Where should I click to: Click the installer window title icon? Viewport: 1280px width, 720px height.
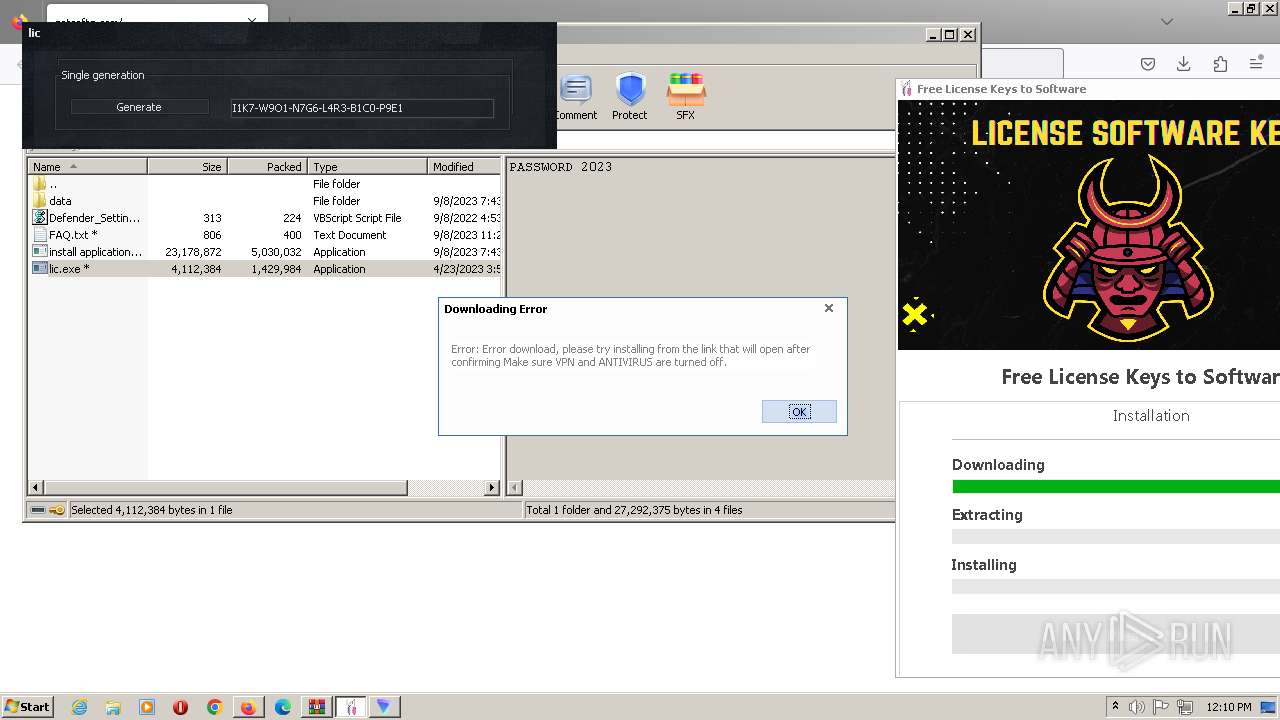pyautogui.click(x=906, y=89)
